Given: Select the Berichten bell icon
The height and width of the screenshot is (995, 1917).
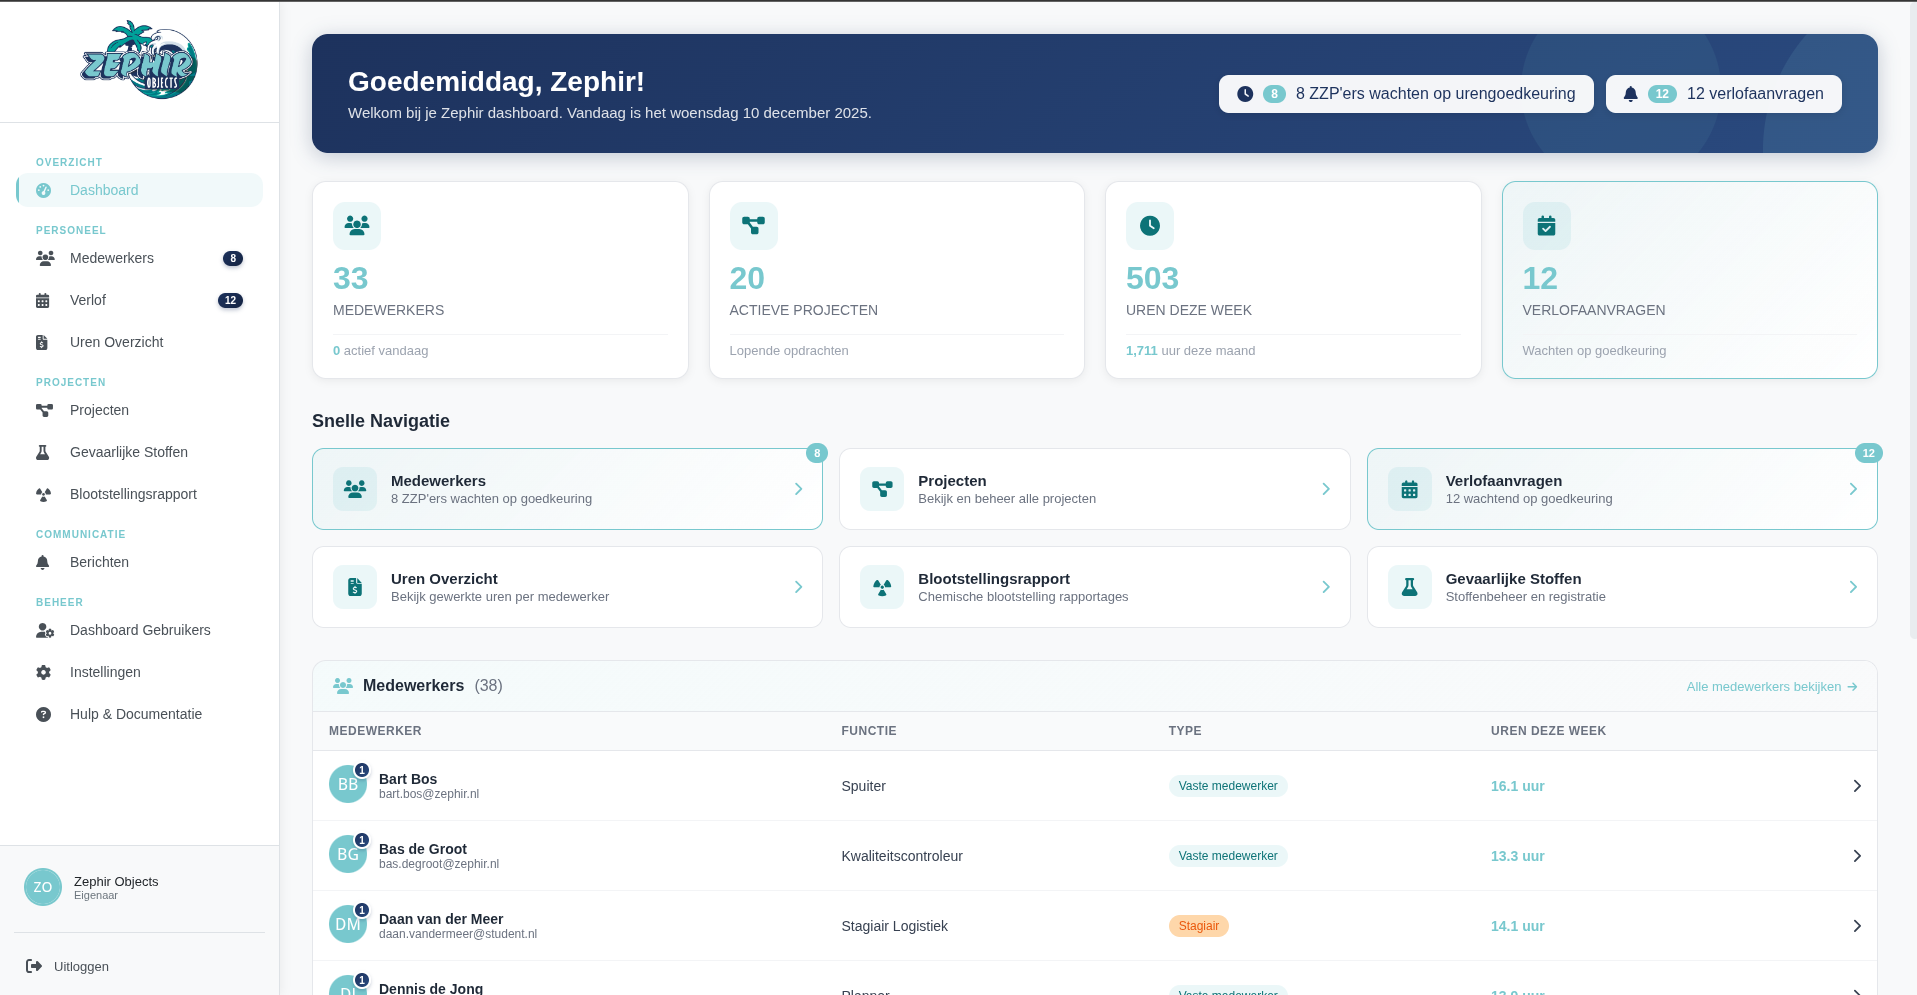Looking at the screenshot, I should coord(43,562).
